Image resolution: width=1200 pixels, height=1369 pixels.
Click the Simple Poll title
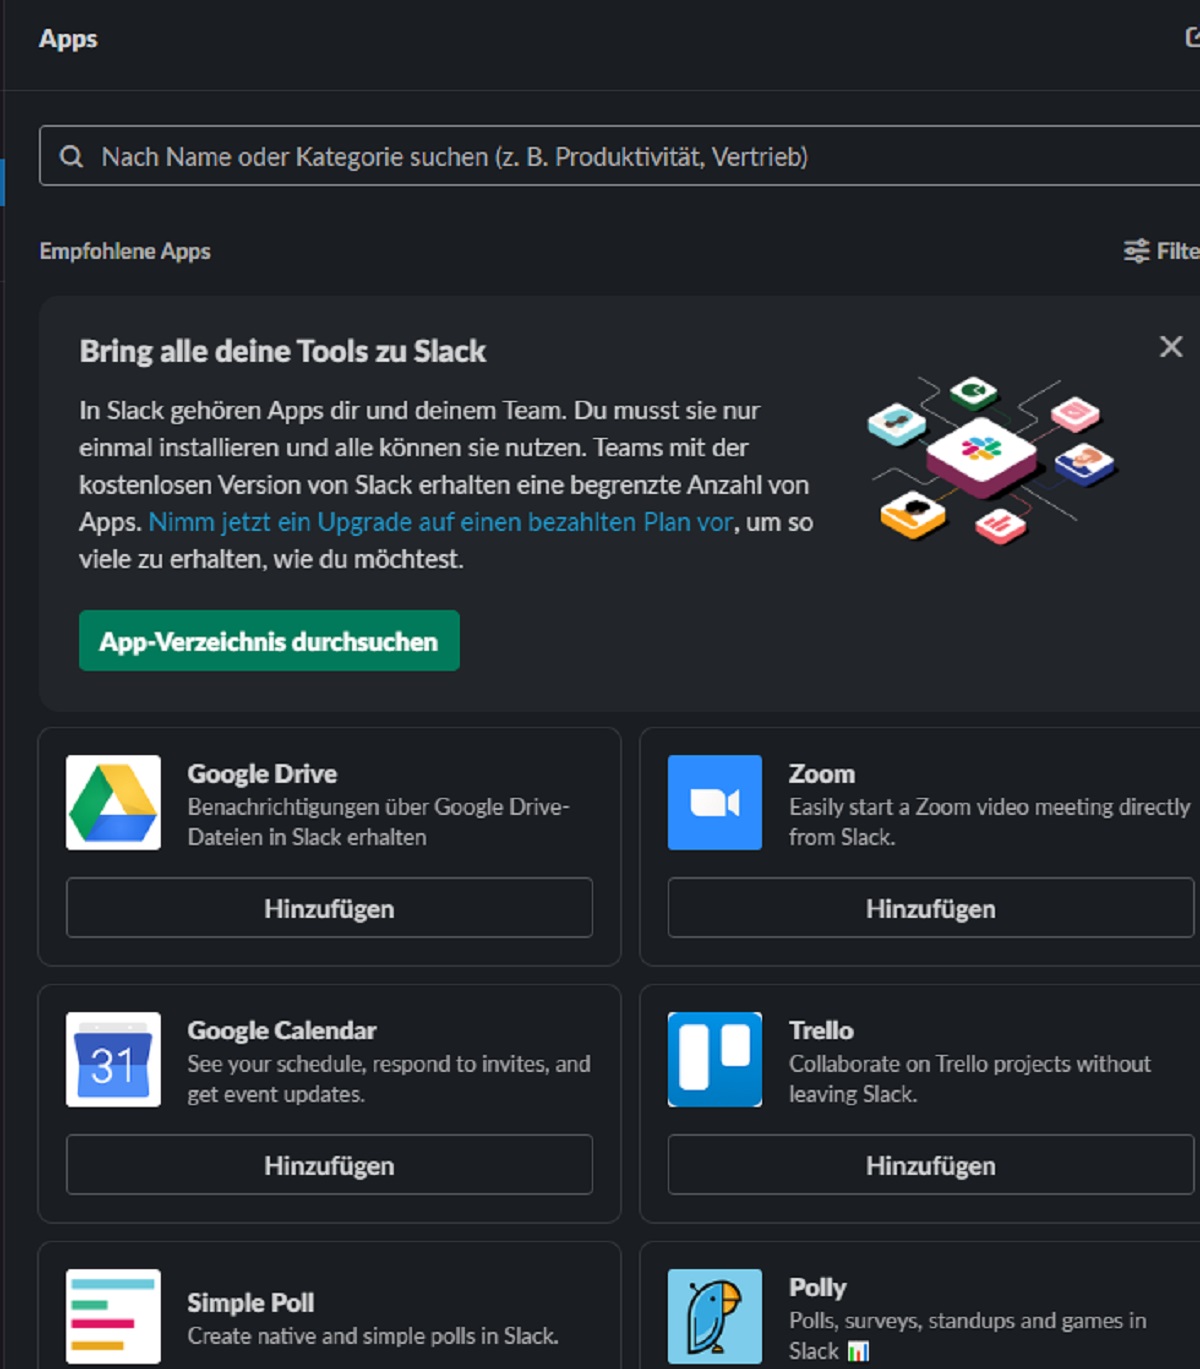click(251, 1303)
